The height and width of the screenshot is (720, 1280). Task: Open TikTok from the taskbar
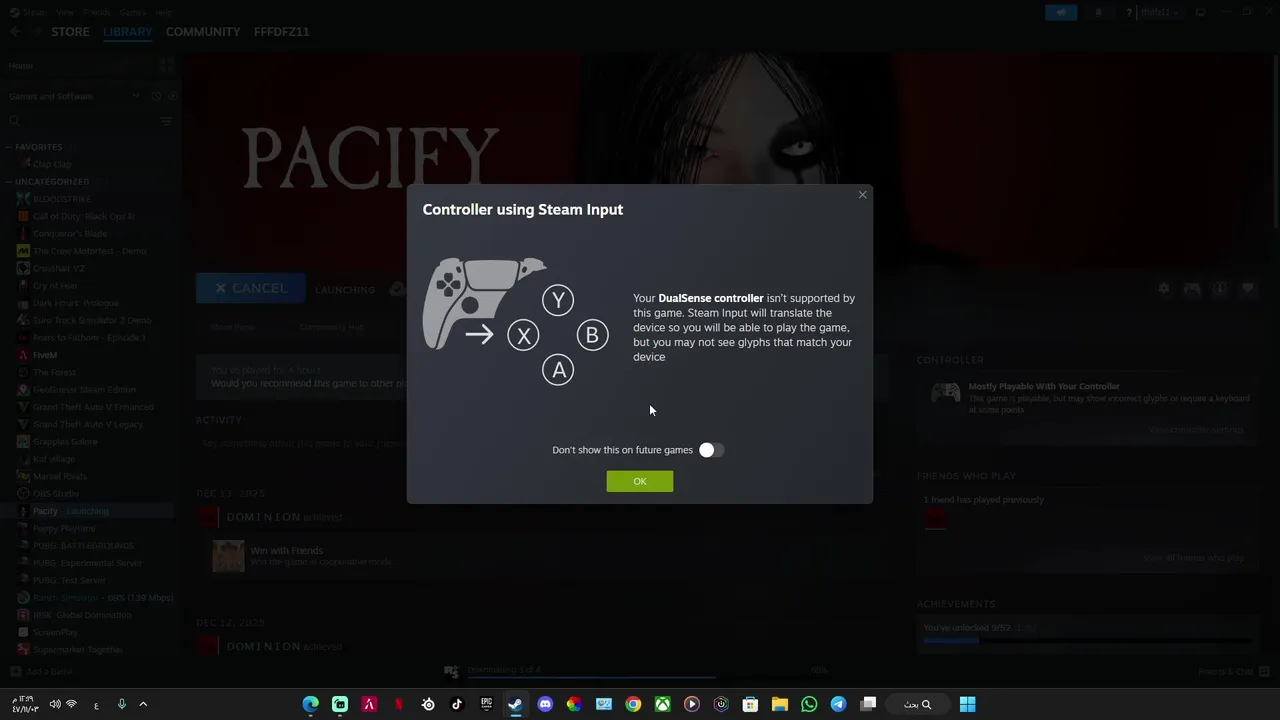pyautogui.click(x=457, y=704)
